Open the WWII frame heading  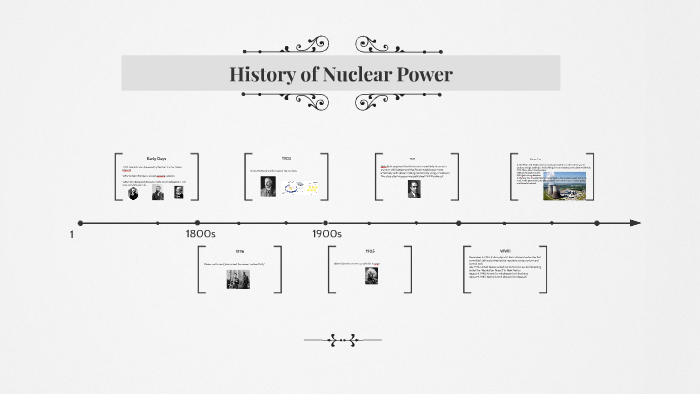click(505, 251)
